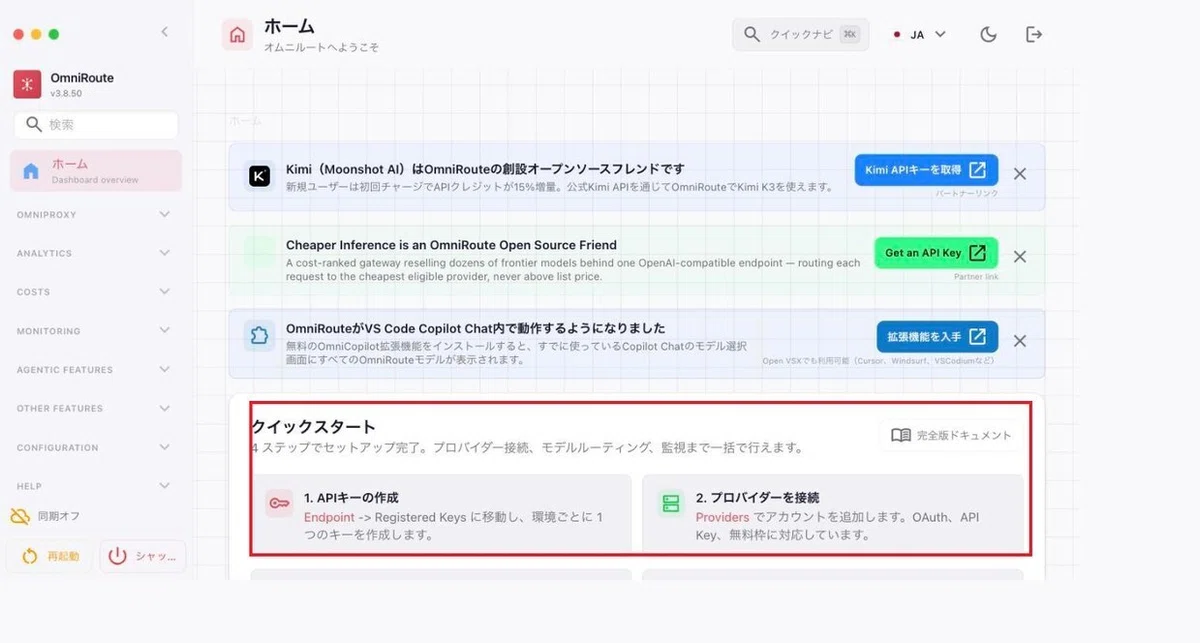This screenshot has height=643, width=1200.
Task: Click the シャッ… shutdown button
Action: point(143,556)
